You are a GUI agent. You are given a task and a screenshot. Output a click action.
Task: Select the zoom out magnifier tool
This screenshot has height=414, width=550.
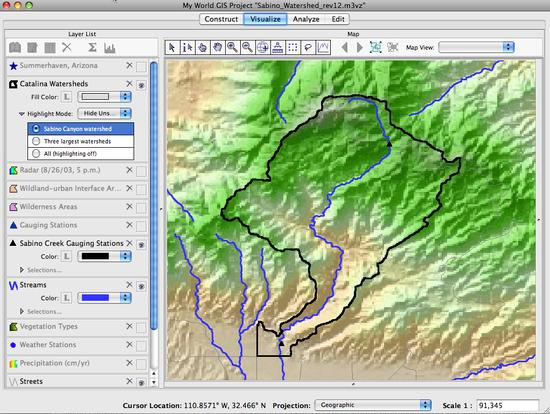click(x=248, y=47)
